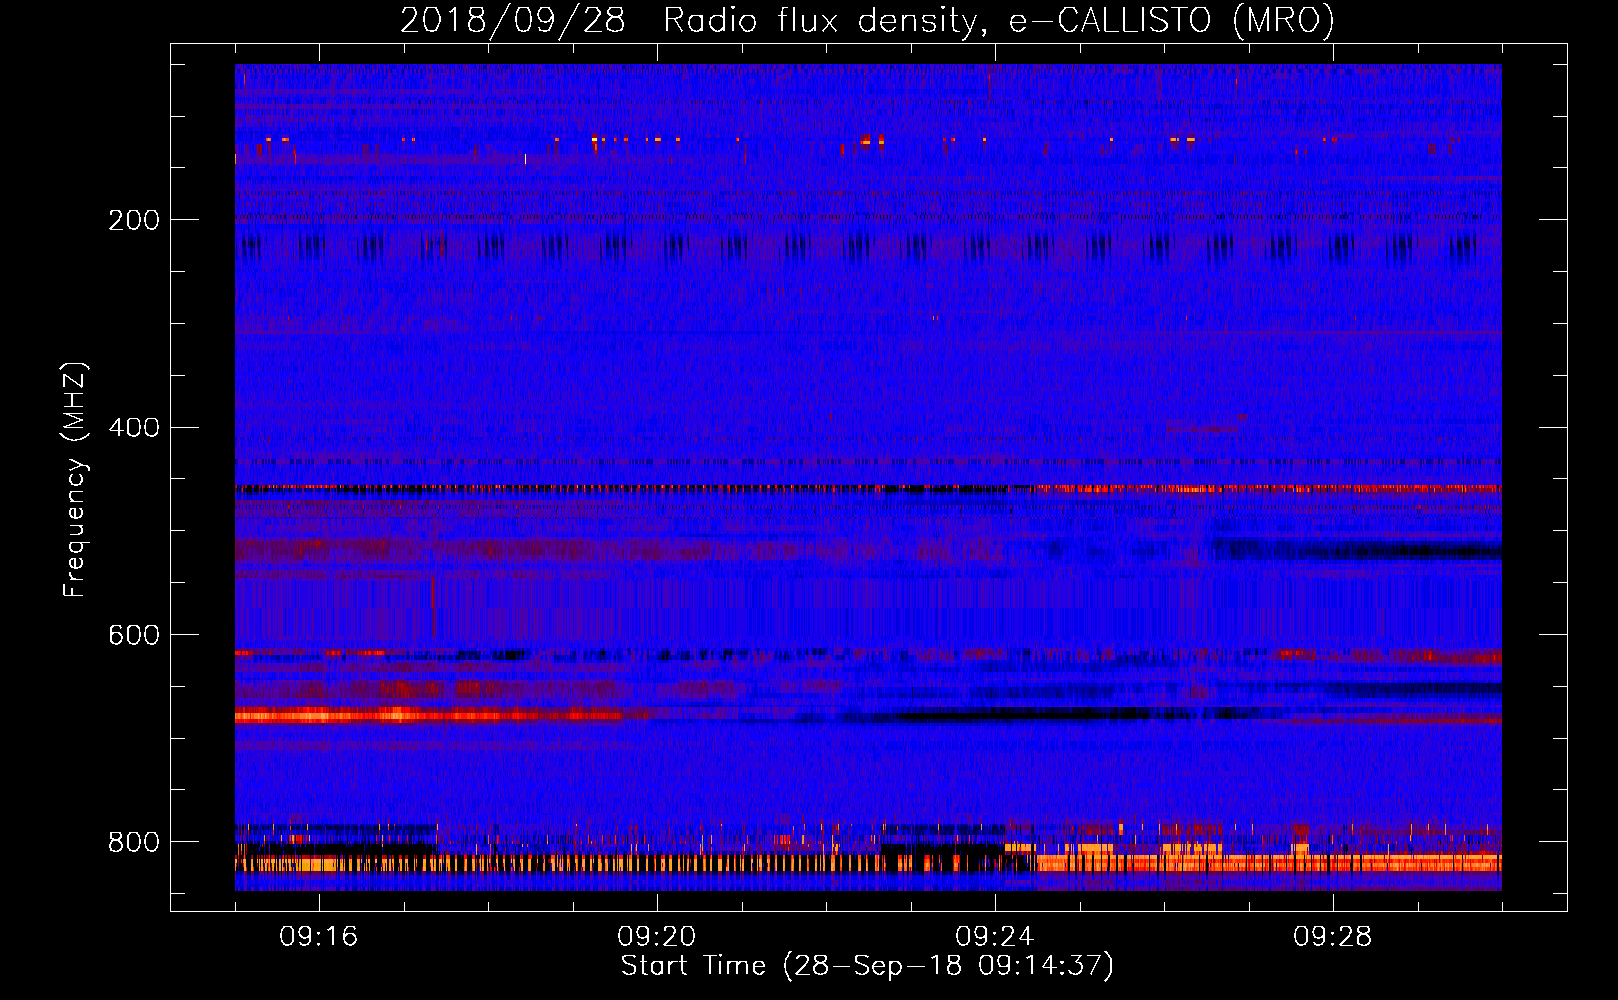The image size is (1618, 1000).
Task: Click the 09:20 time axis label
Action: coord(657,937)
